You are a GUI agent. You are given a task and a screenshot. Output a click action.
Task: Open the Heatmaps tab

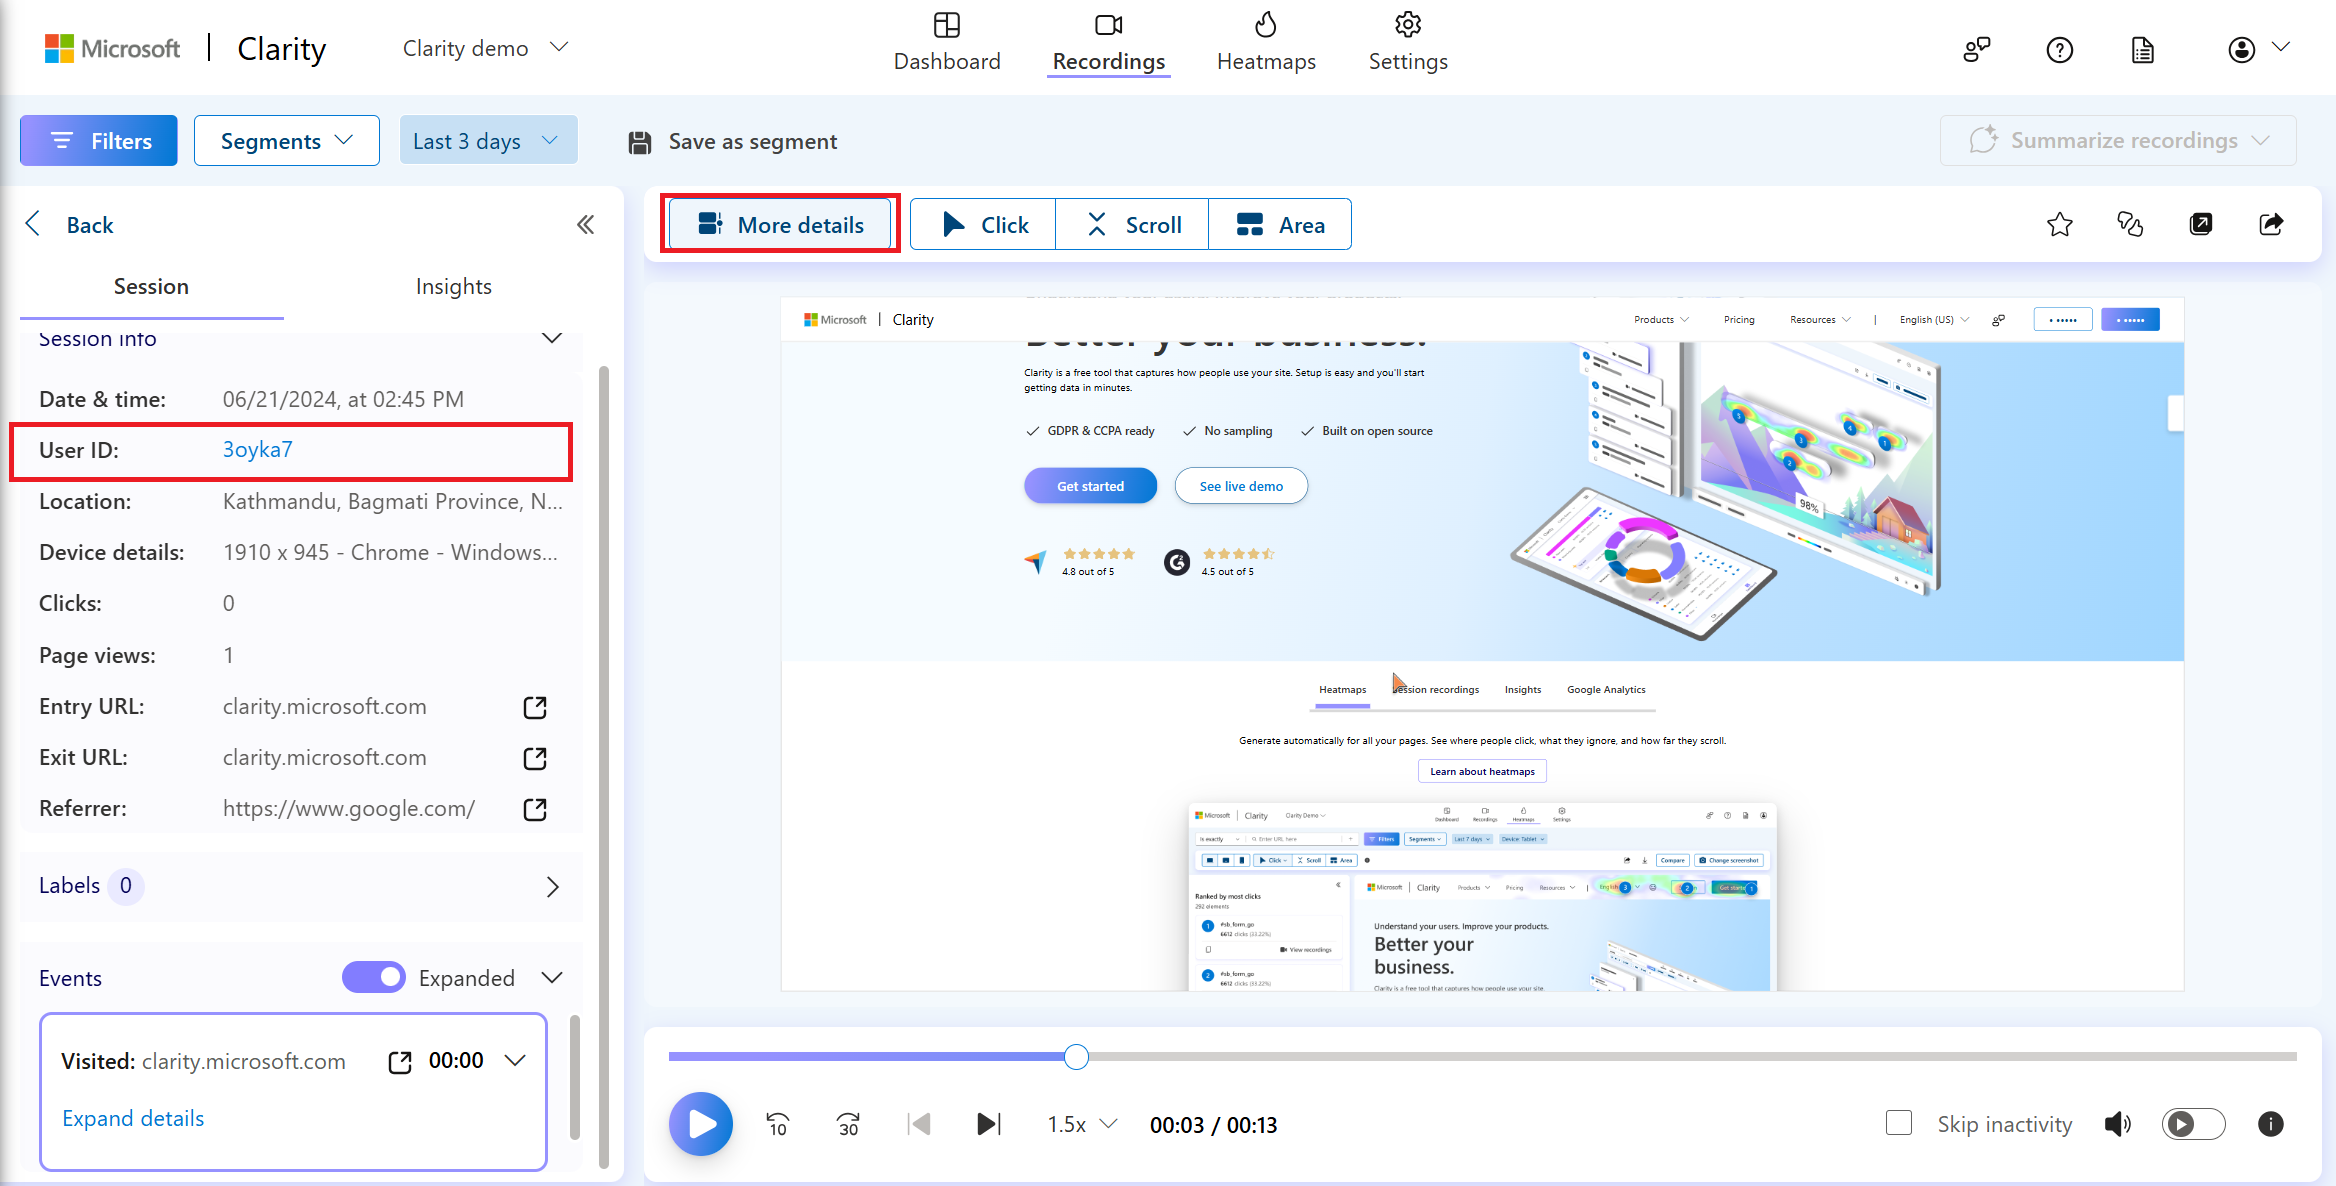point(1266,42)
